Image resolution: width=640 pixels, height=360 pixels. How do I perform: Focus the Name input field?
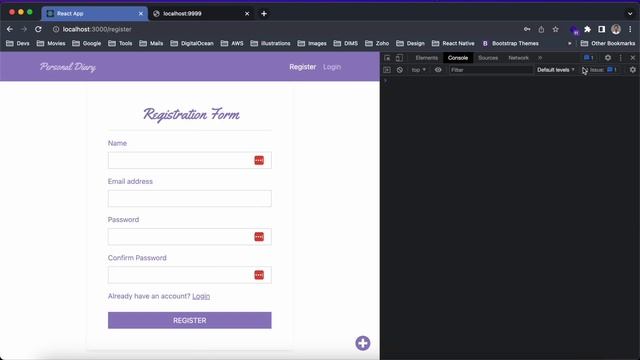[x=189, y=160]
